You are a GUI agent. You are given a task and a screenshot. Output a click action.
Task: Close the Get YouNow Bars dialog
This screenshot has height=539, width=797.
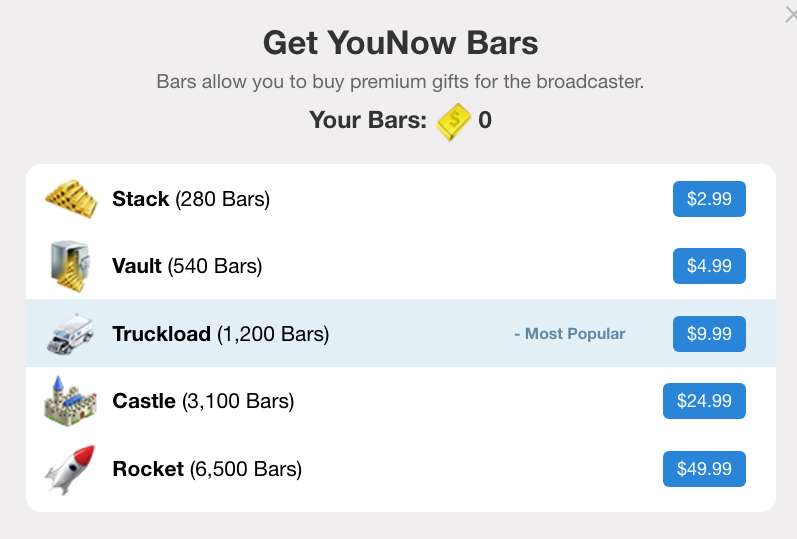coord(791,15)
